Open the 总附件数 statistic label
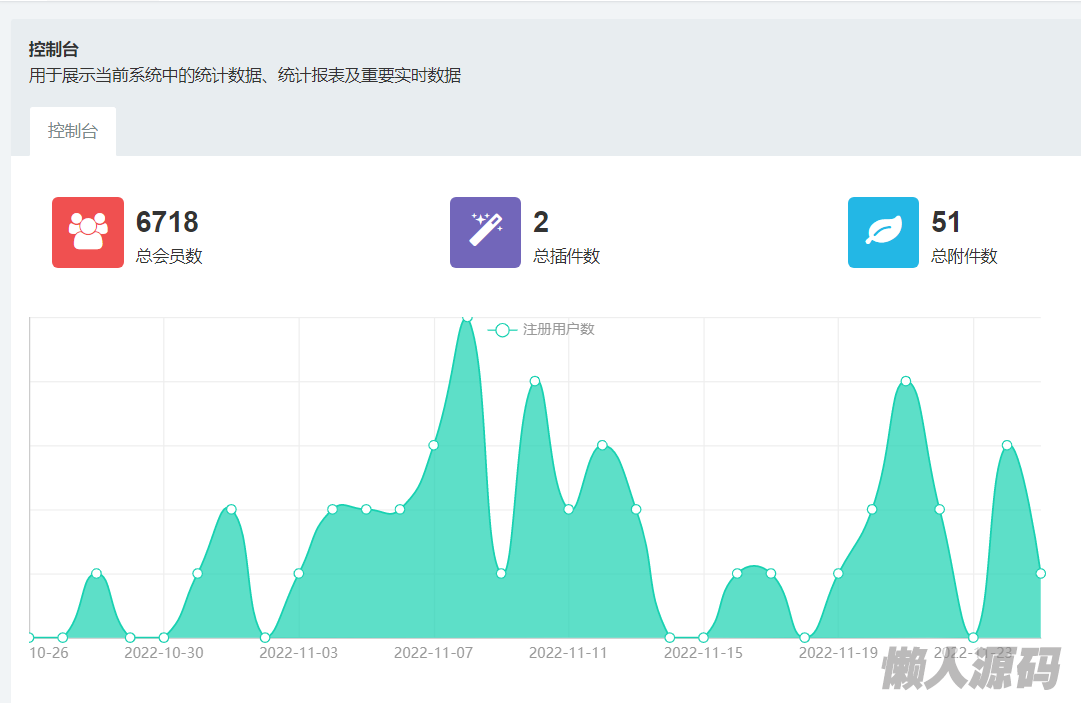1081x703 pixels. 964,256
